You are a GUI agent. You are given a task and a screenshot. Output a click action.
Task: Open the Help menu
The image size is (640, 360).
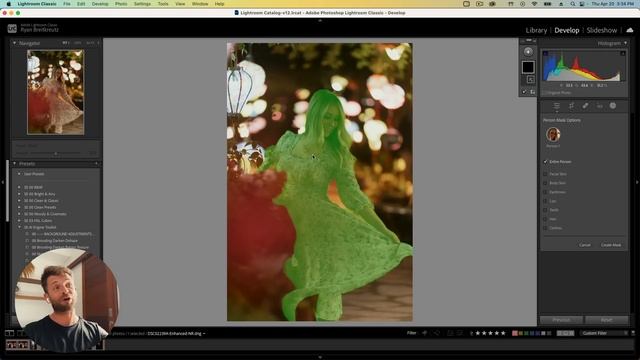[219, 4]
